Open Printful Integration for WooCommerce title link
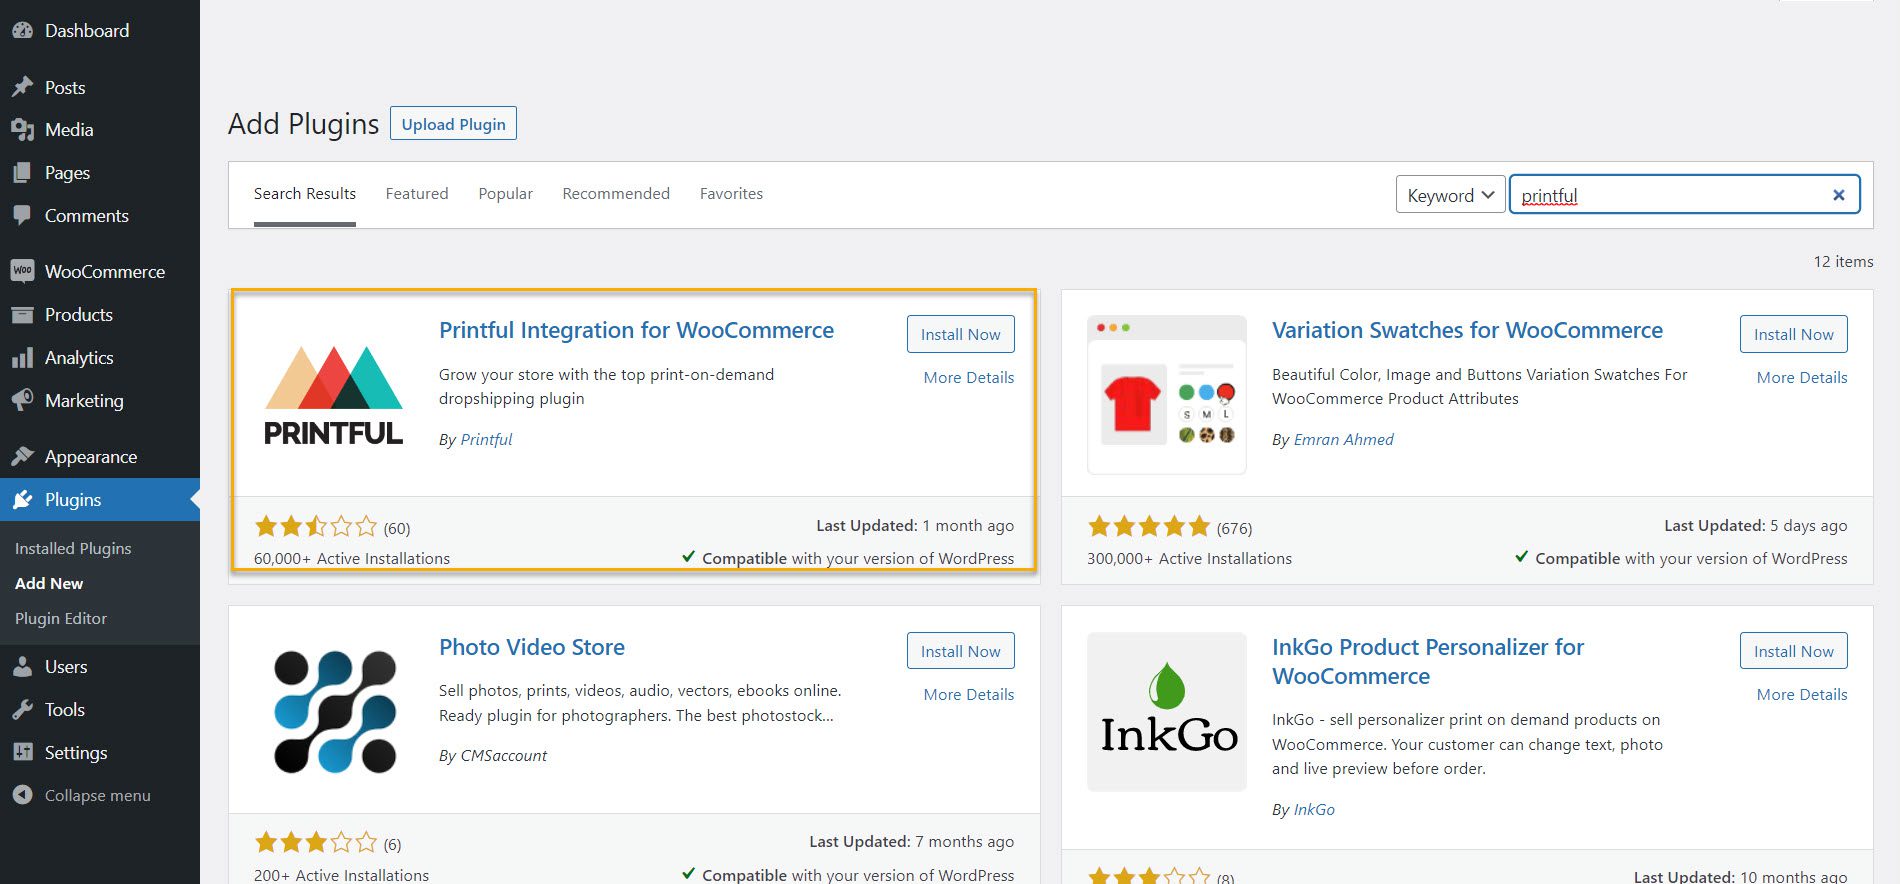Image resolution: width=1900 pixels, height=884 pixels. 636,330
